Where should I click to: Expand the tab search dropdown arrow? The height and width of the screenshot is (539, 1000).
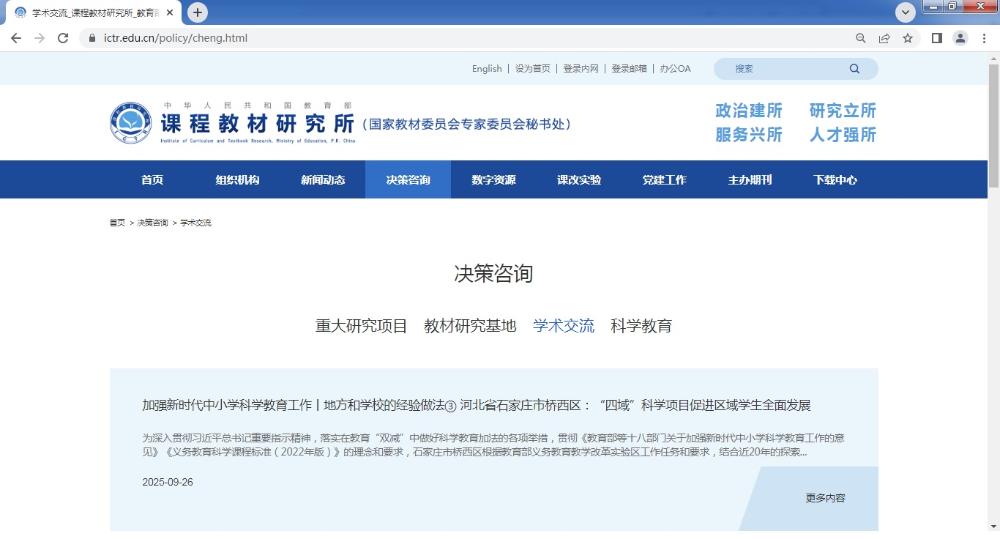click(x=906, y=12)
